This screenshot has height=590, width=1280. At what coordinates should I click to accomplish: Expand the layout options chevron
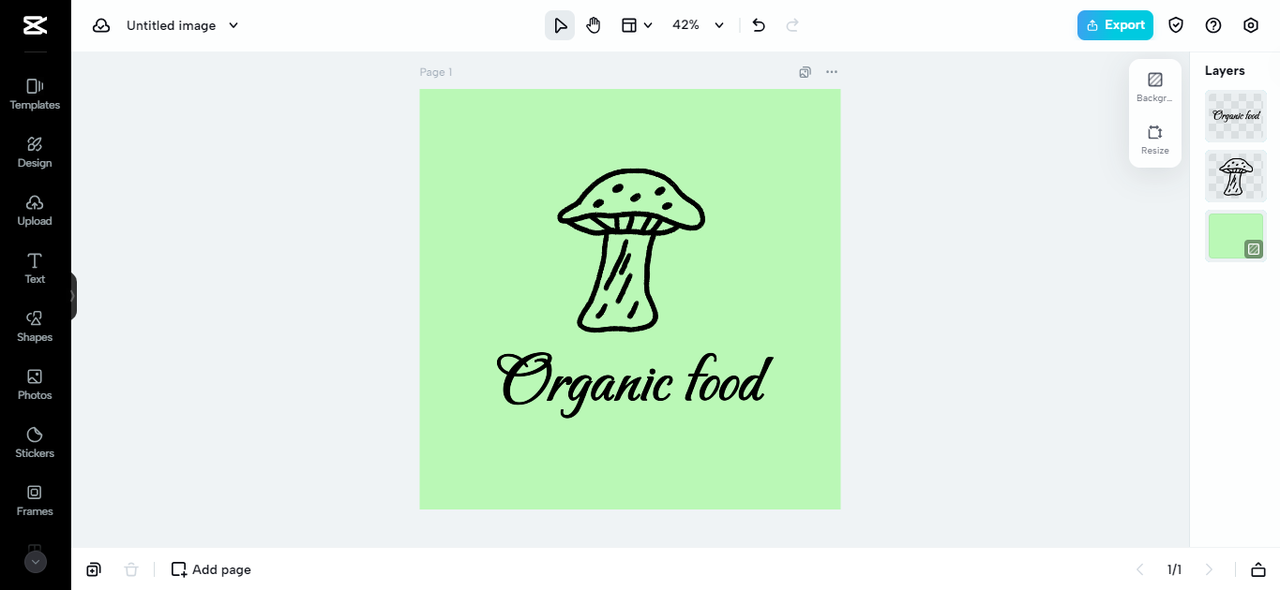[x=648, y=25]
